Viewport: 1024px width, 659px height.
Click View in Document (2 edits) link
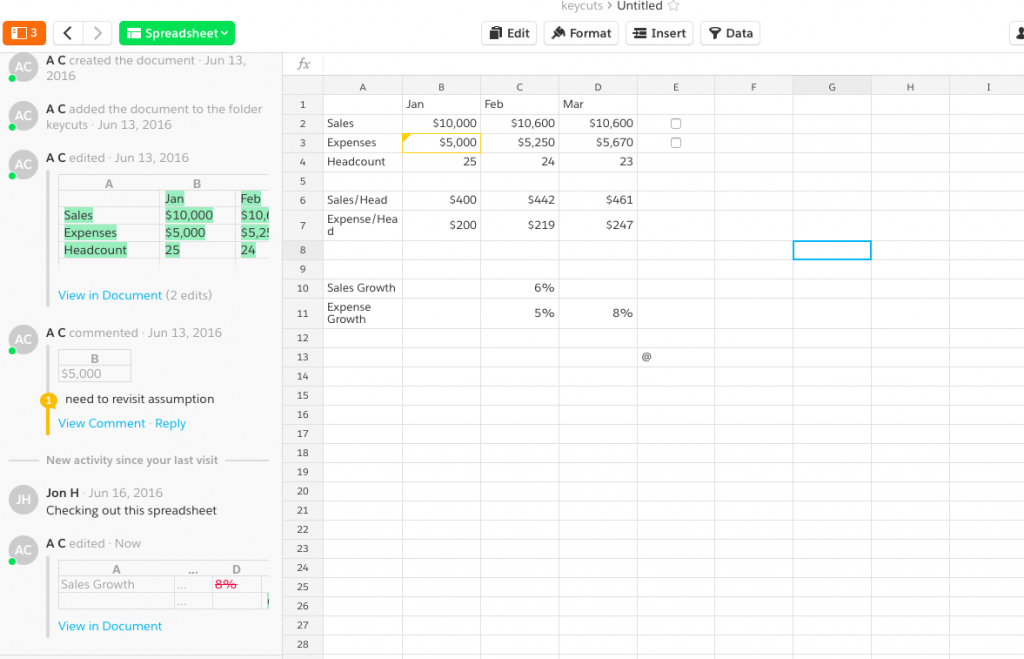(x=110, y=295)
